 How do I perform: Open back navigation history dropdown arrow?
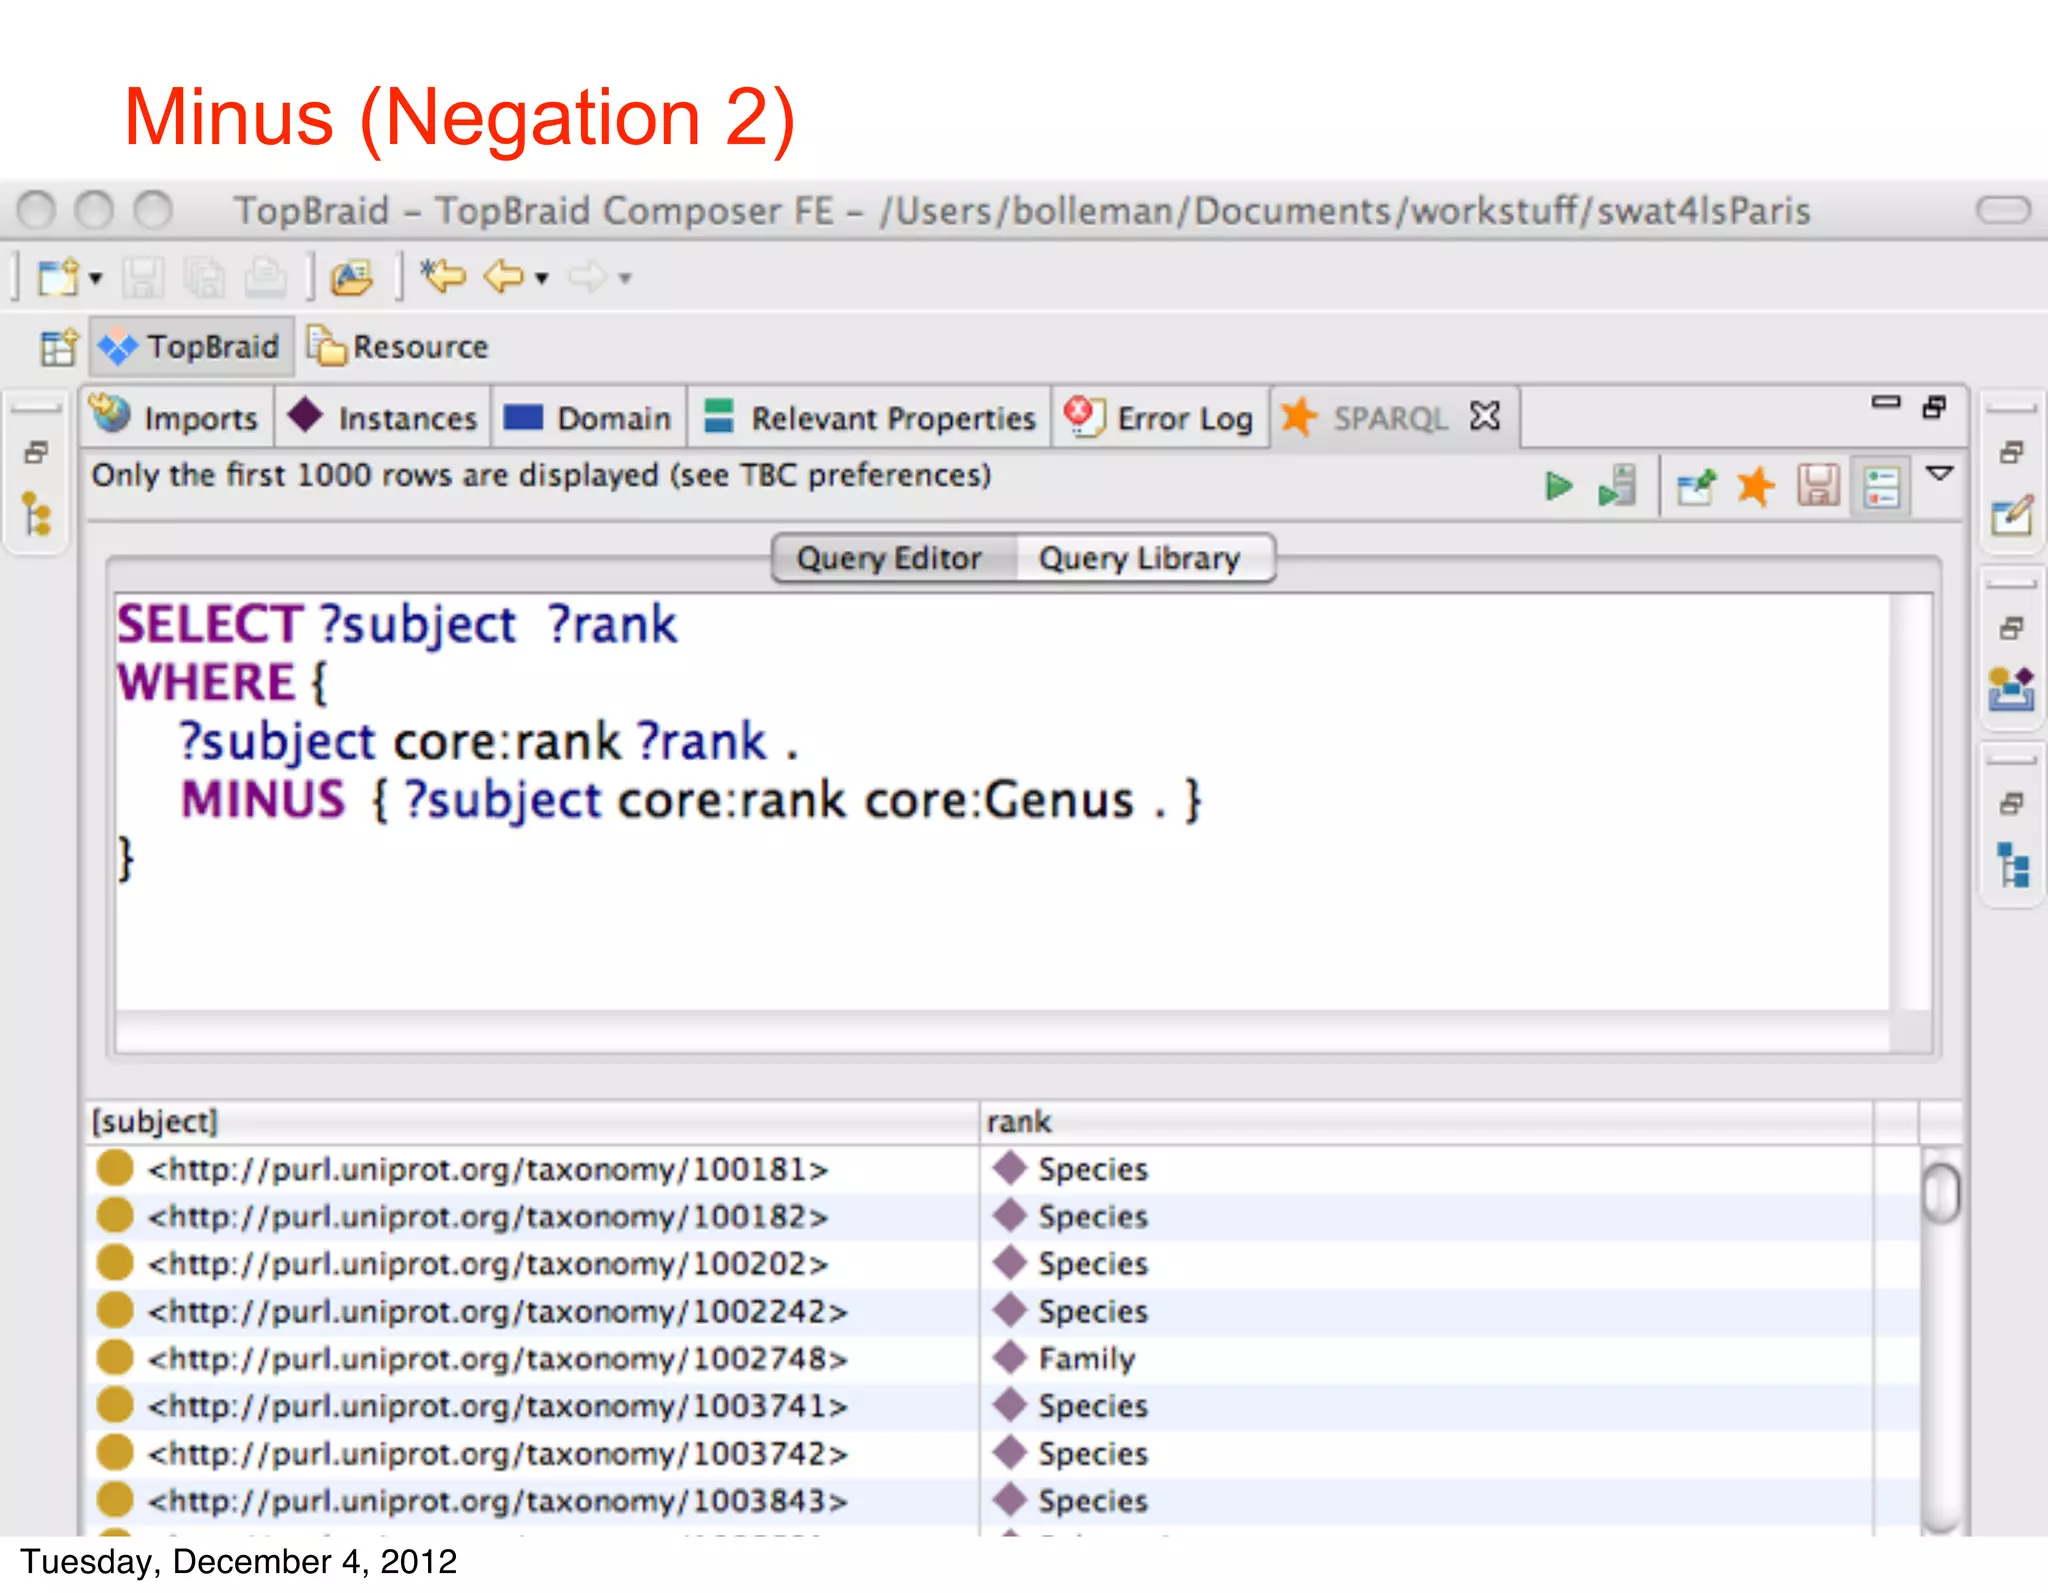(x=542, y=278)
